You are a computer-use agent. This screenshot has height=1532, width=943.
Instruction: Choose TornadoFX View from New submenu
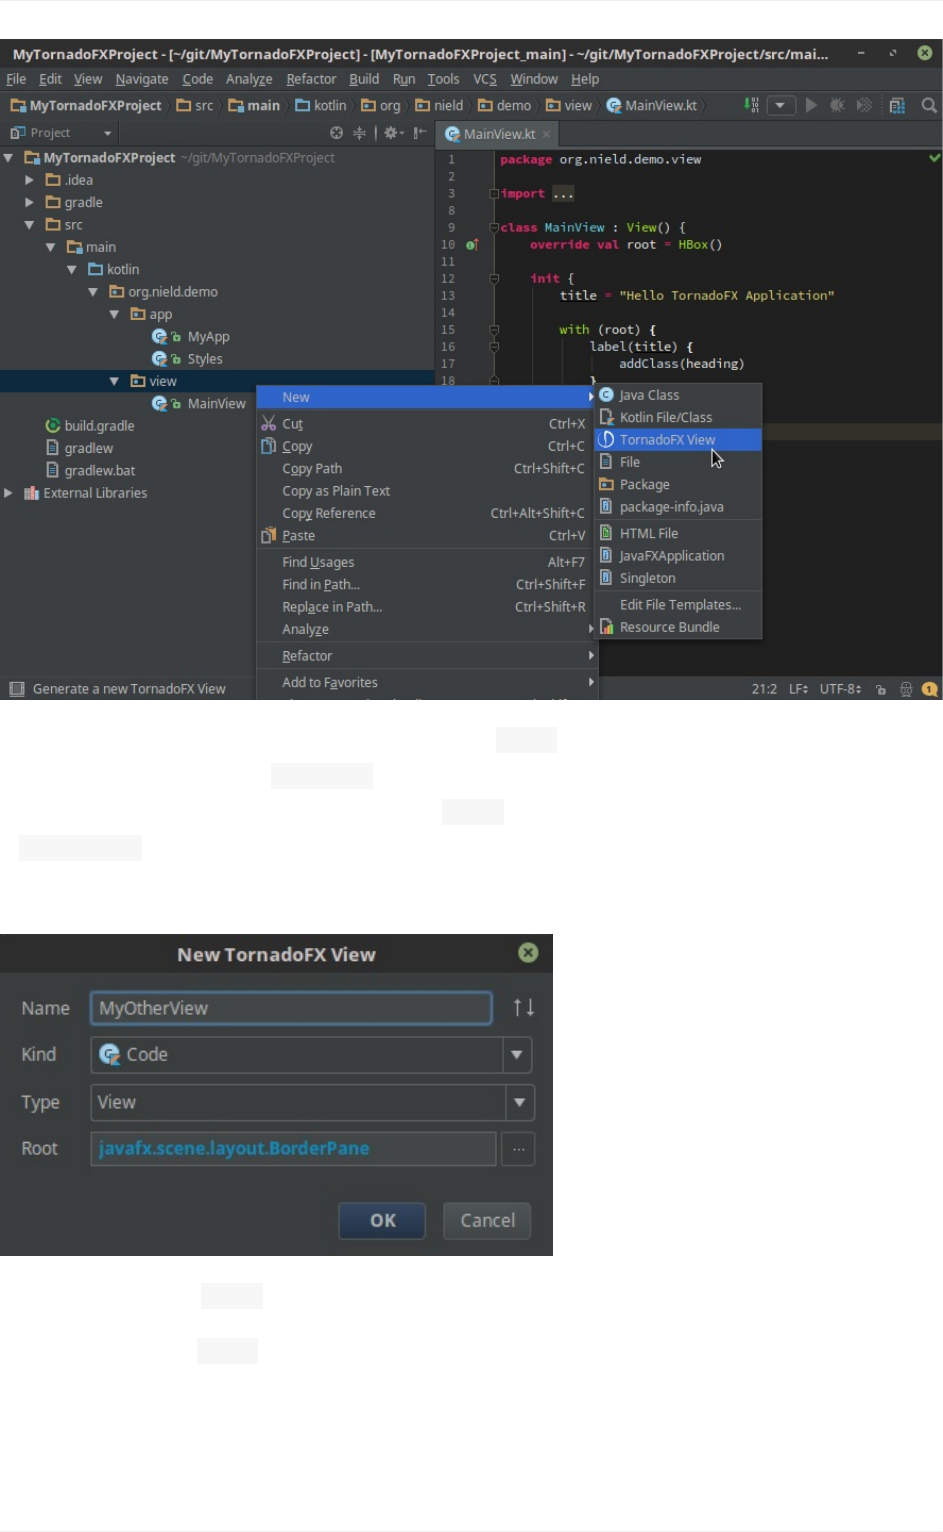678,440
